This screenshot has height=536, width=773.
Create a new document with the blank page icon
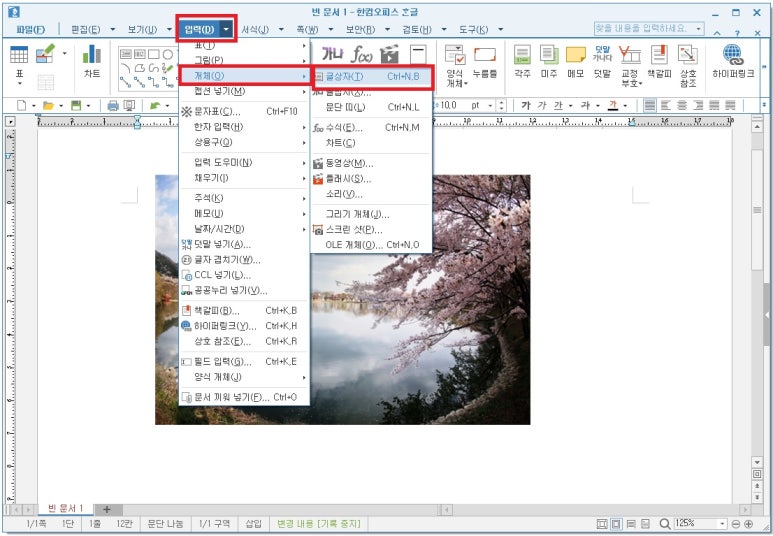22,106
